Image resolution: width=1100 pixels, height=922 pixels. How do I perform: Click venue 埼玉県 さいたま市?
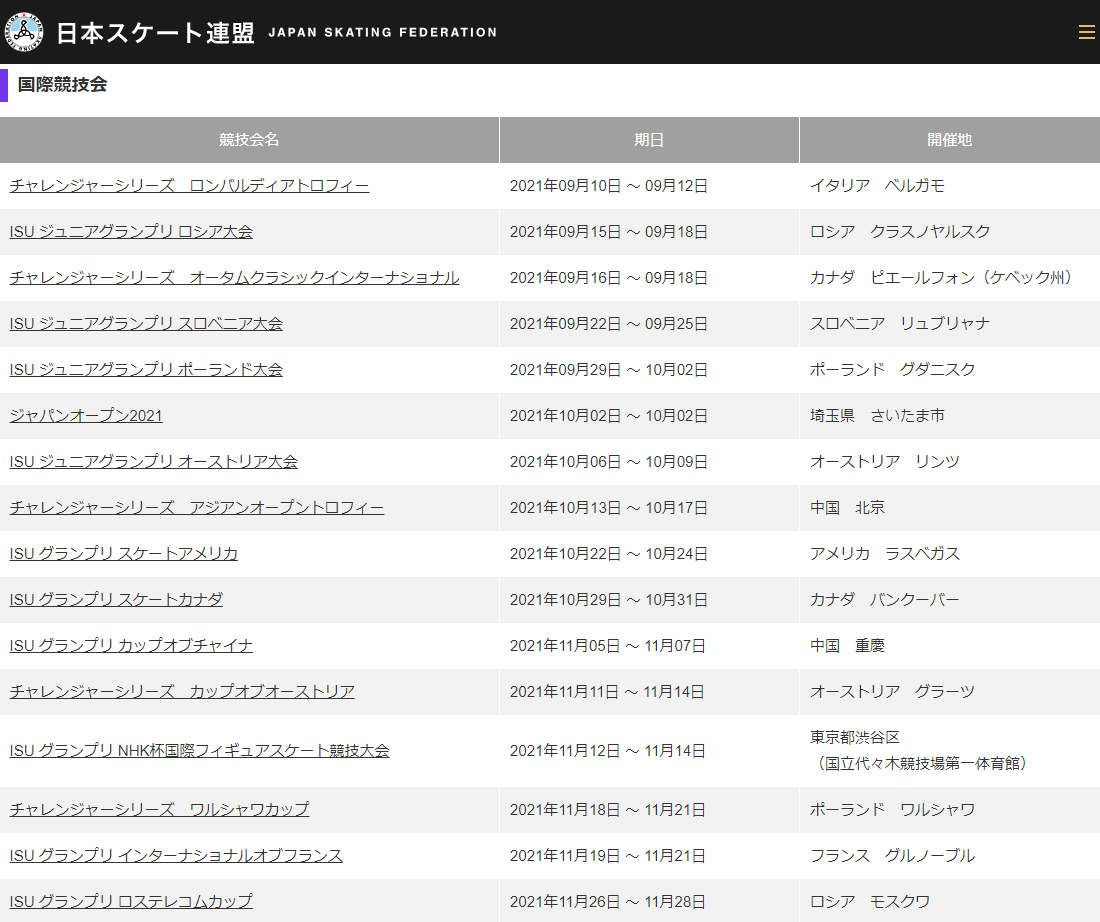click(877, 415)
